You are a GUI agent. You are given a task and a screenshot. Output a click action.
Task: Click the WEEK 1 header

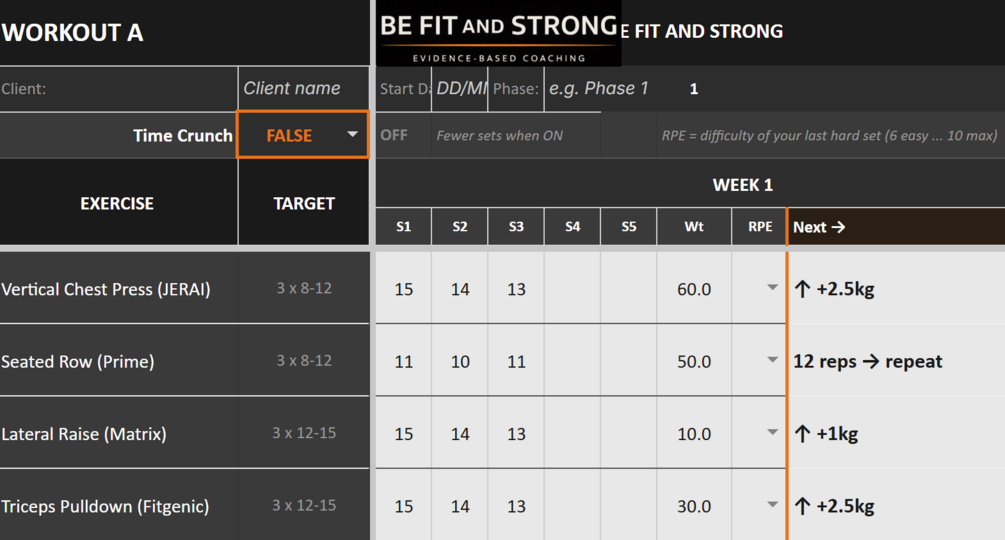pyautogui.click(x=742, y=185)
